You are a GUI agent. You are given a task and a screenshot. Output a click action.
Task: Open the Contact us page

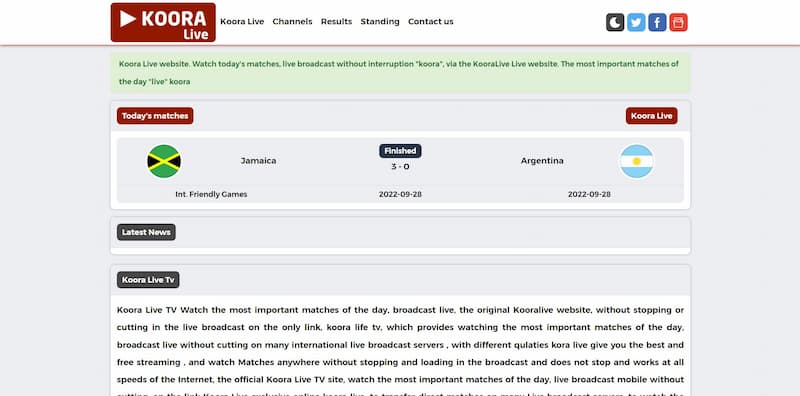point(431,21)
